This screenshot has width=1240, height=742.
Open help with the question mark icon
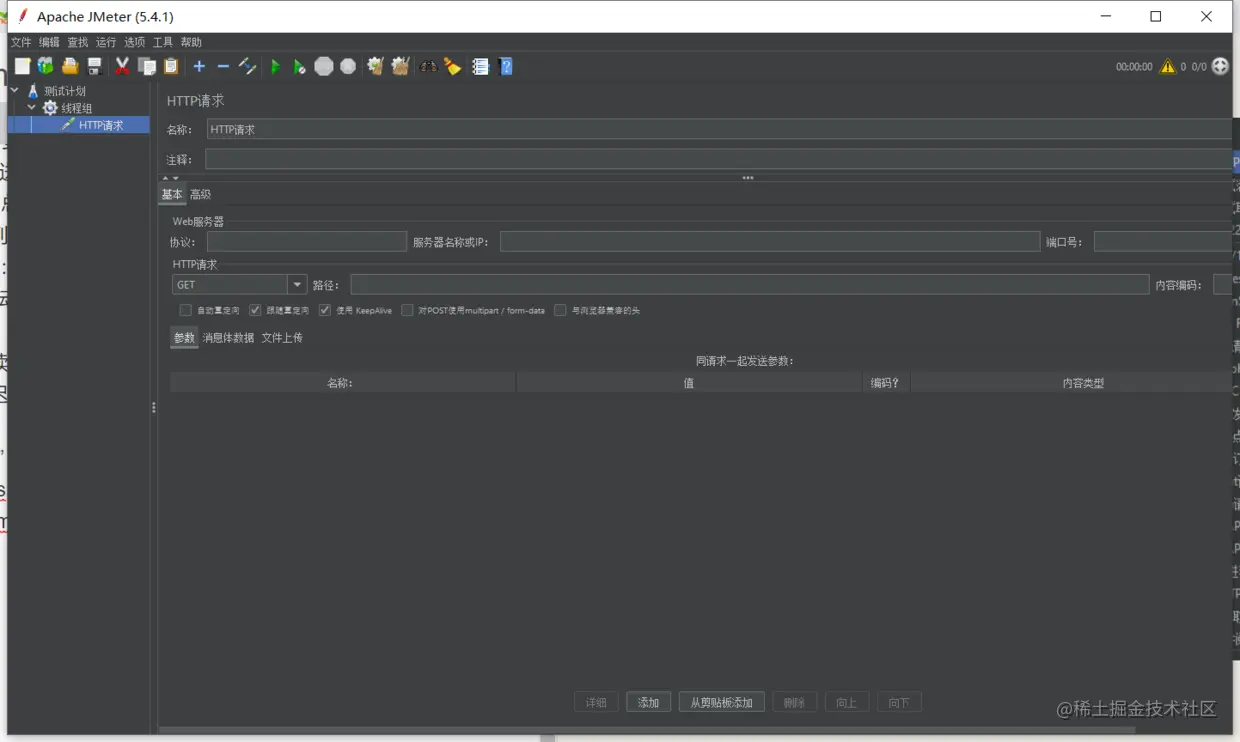[506, 66]
